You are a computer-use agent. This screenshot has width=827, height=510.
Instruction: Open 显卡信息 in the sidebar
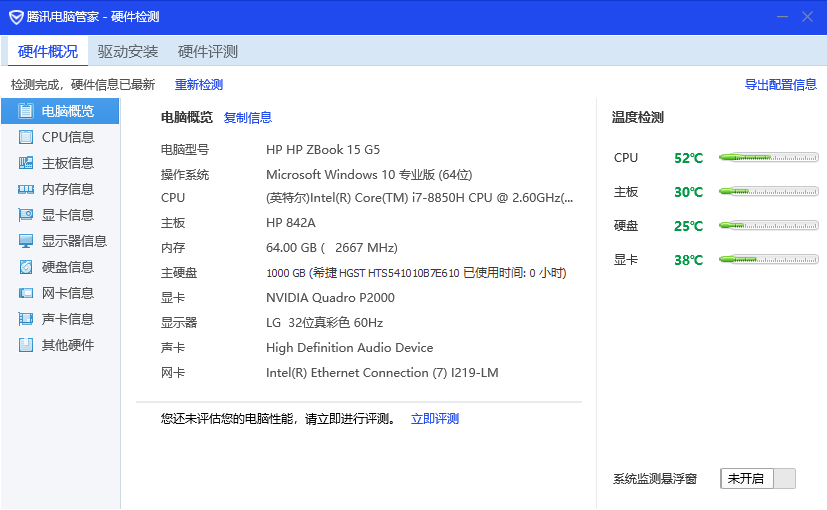coord(60,215)
